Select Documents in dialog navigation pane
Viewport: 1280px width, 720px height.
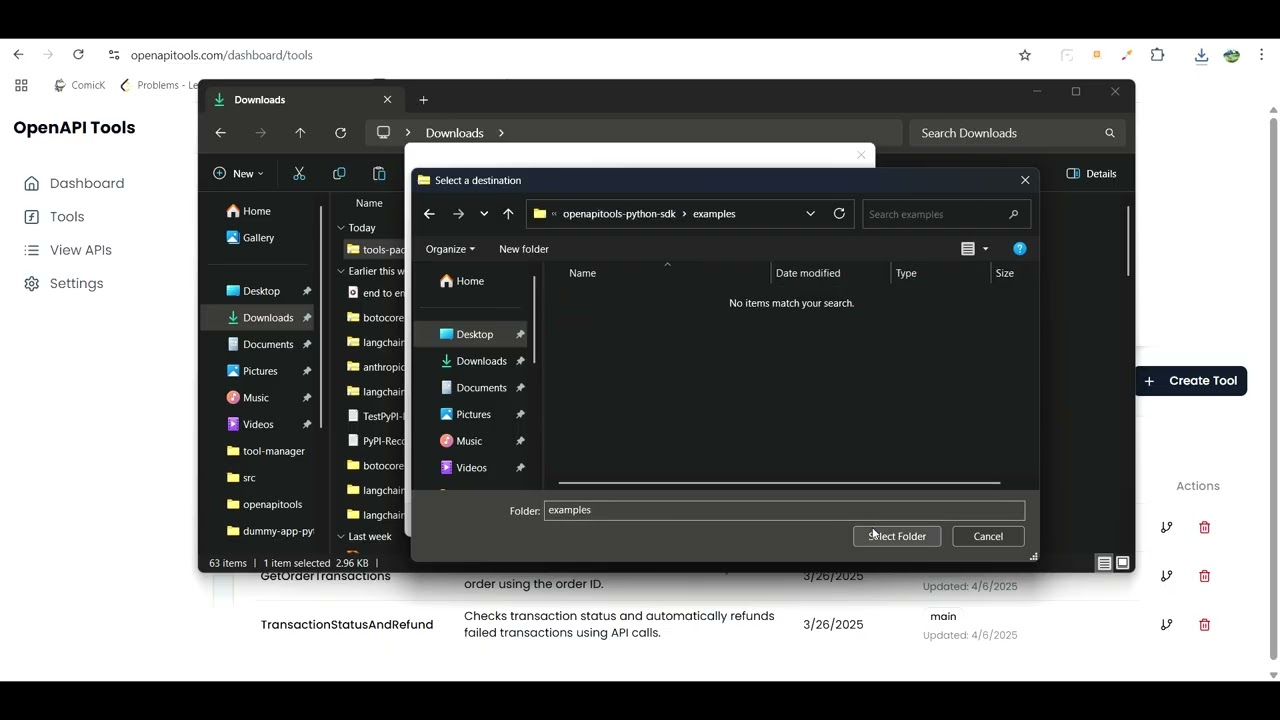pos(481,388)
